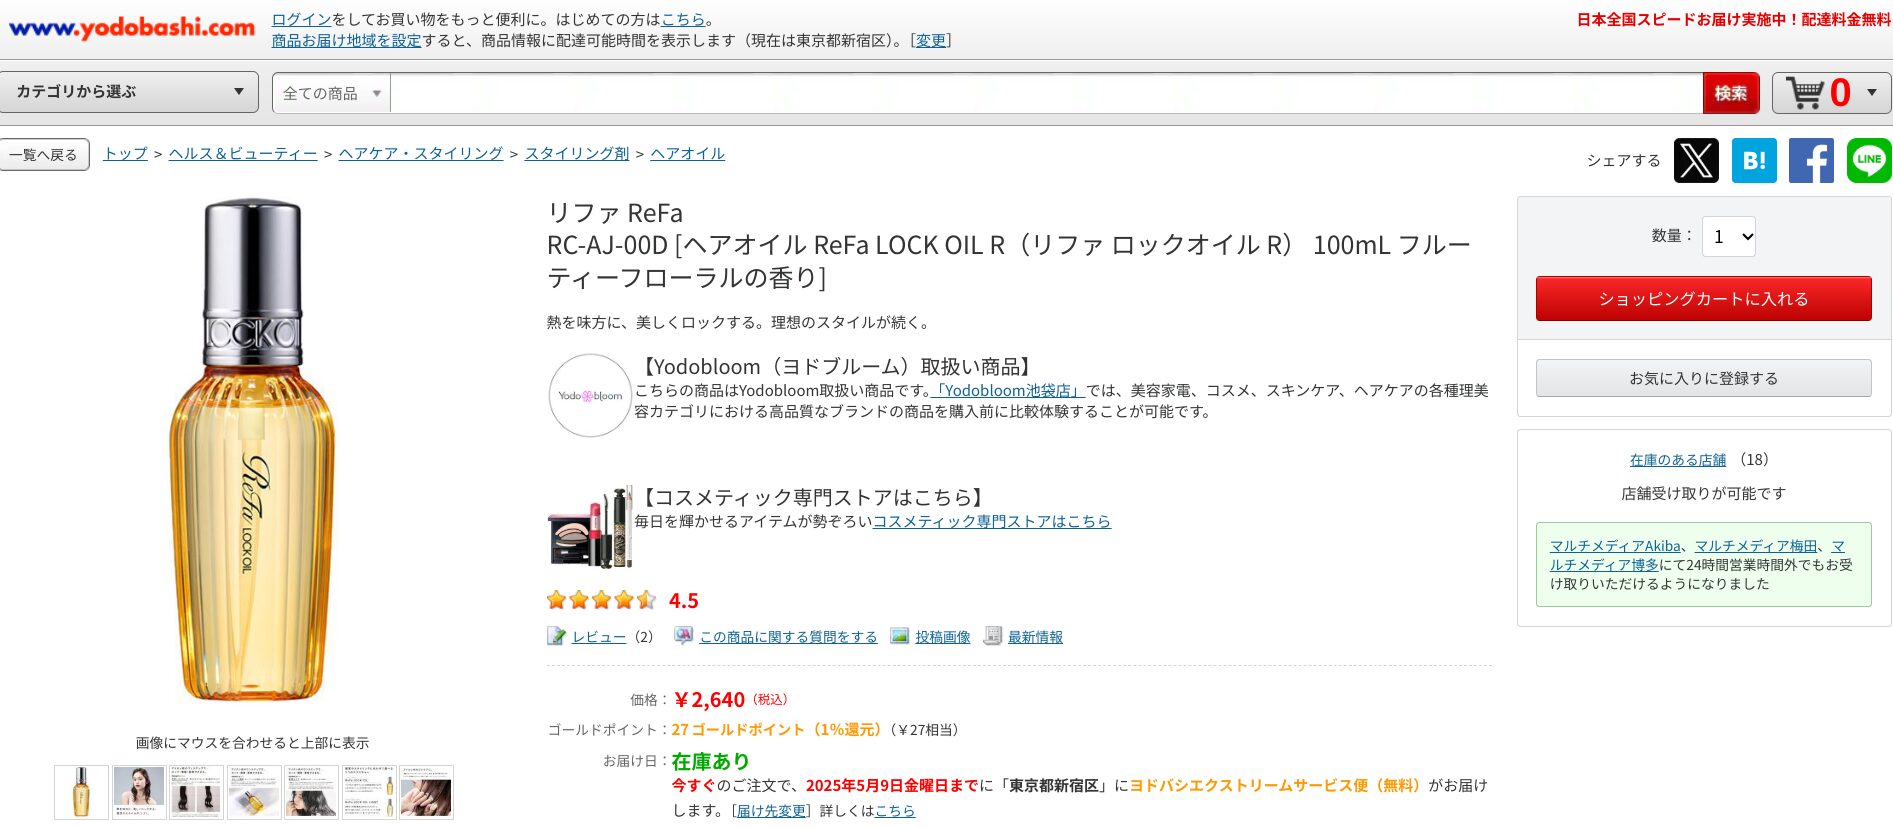Share the product on Facebook
The height and width of the screenshot is (828, 1893).
pyautogui.click(x=1811, y=160)
